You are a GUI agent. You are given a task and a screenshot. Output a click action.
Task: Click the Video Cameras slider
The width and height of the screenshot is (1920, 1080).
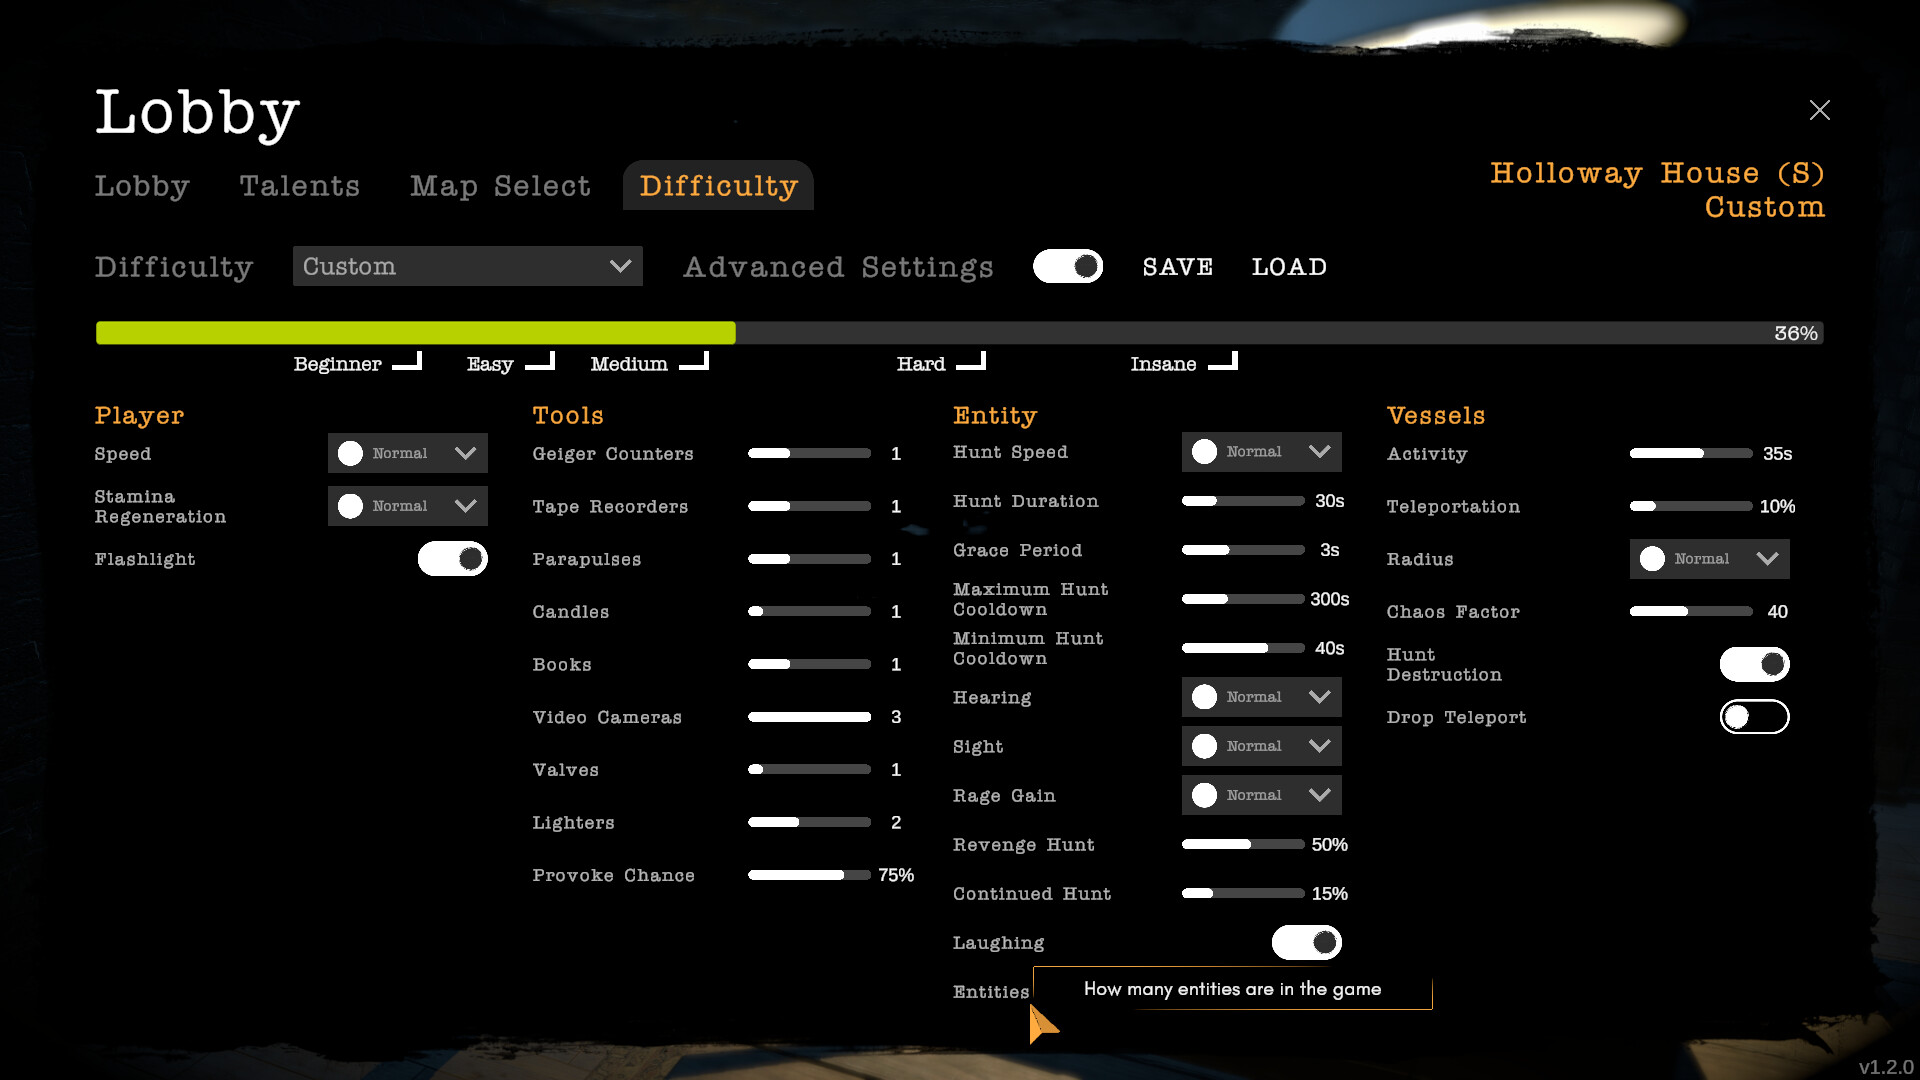[809, 717]
